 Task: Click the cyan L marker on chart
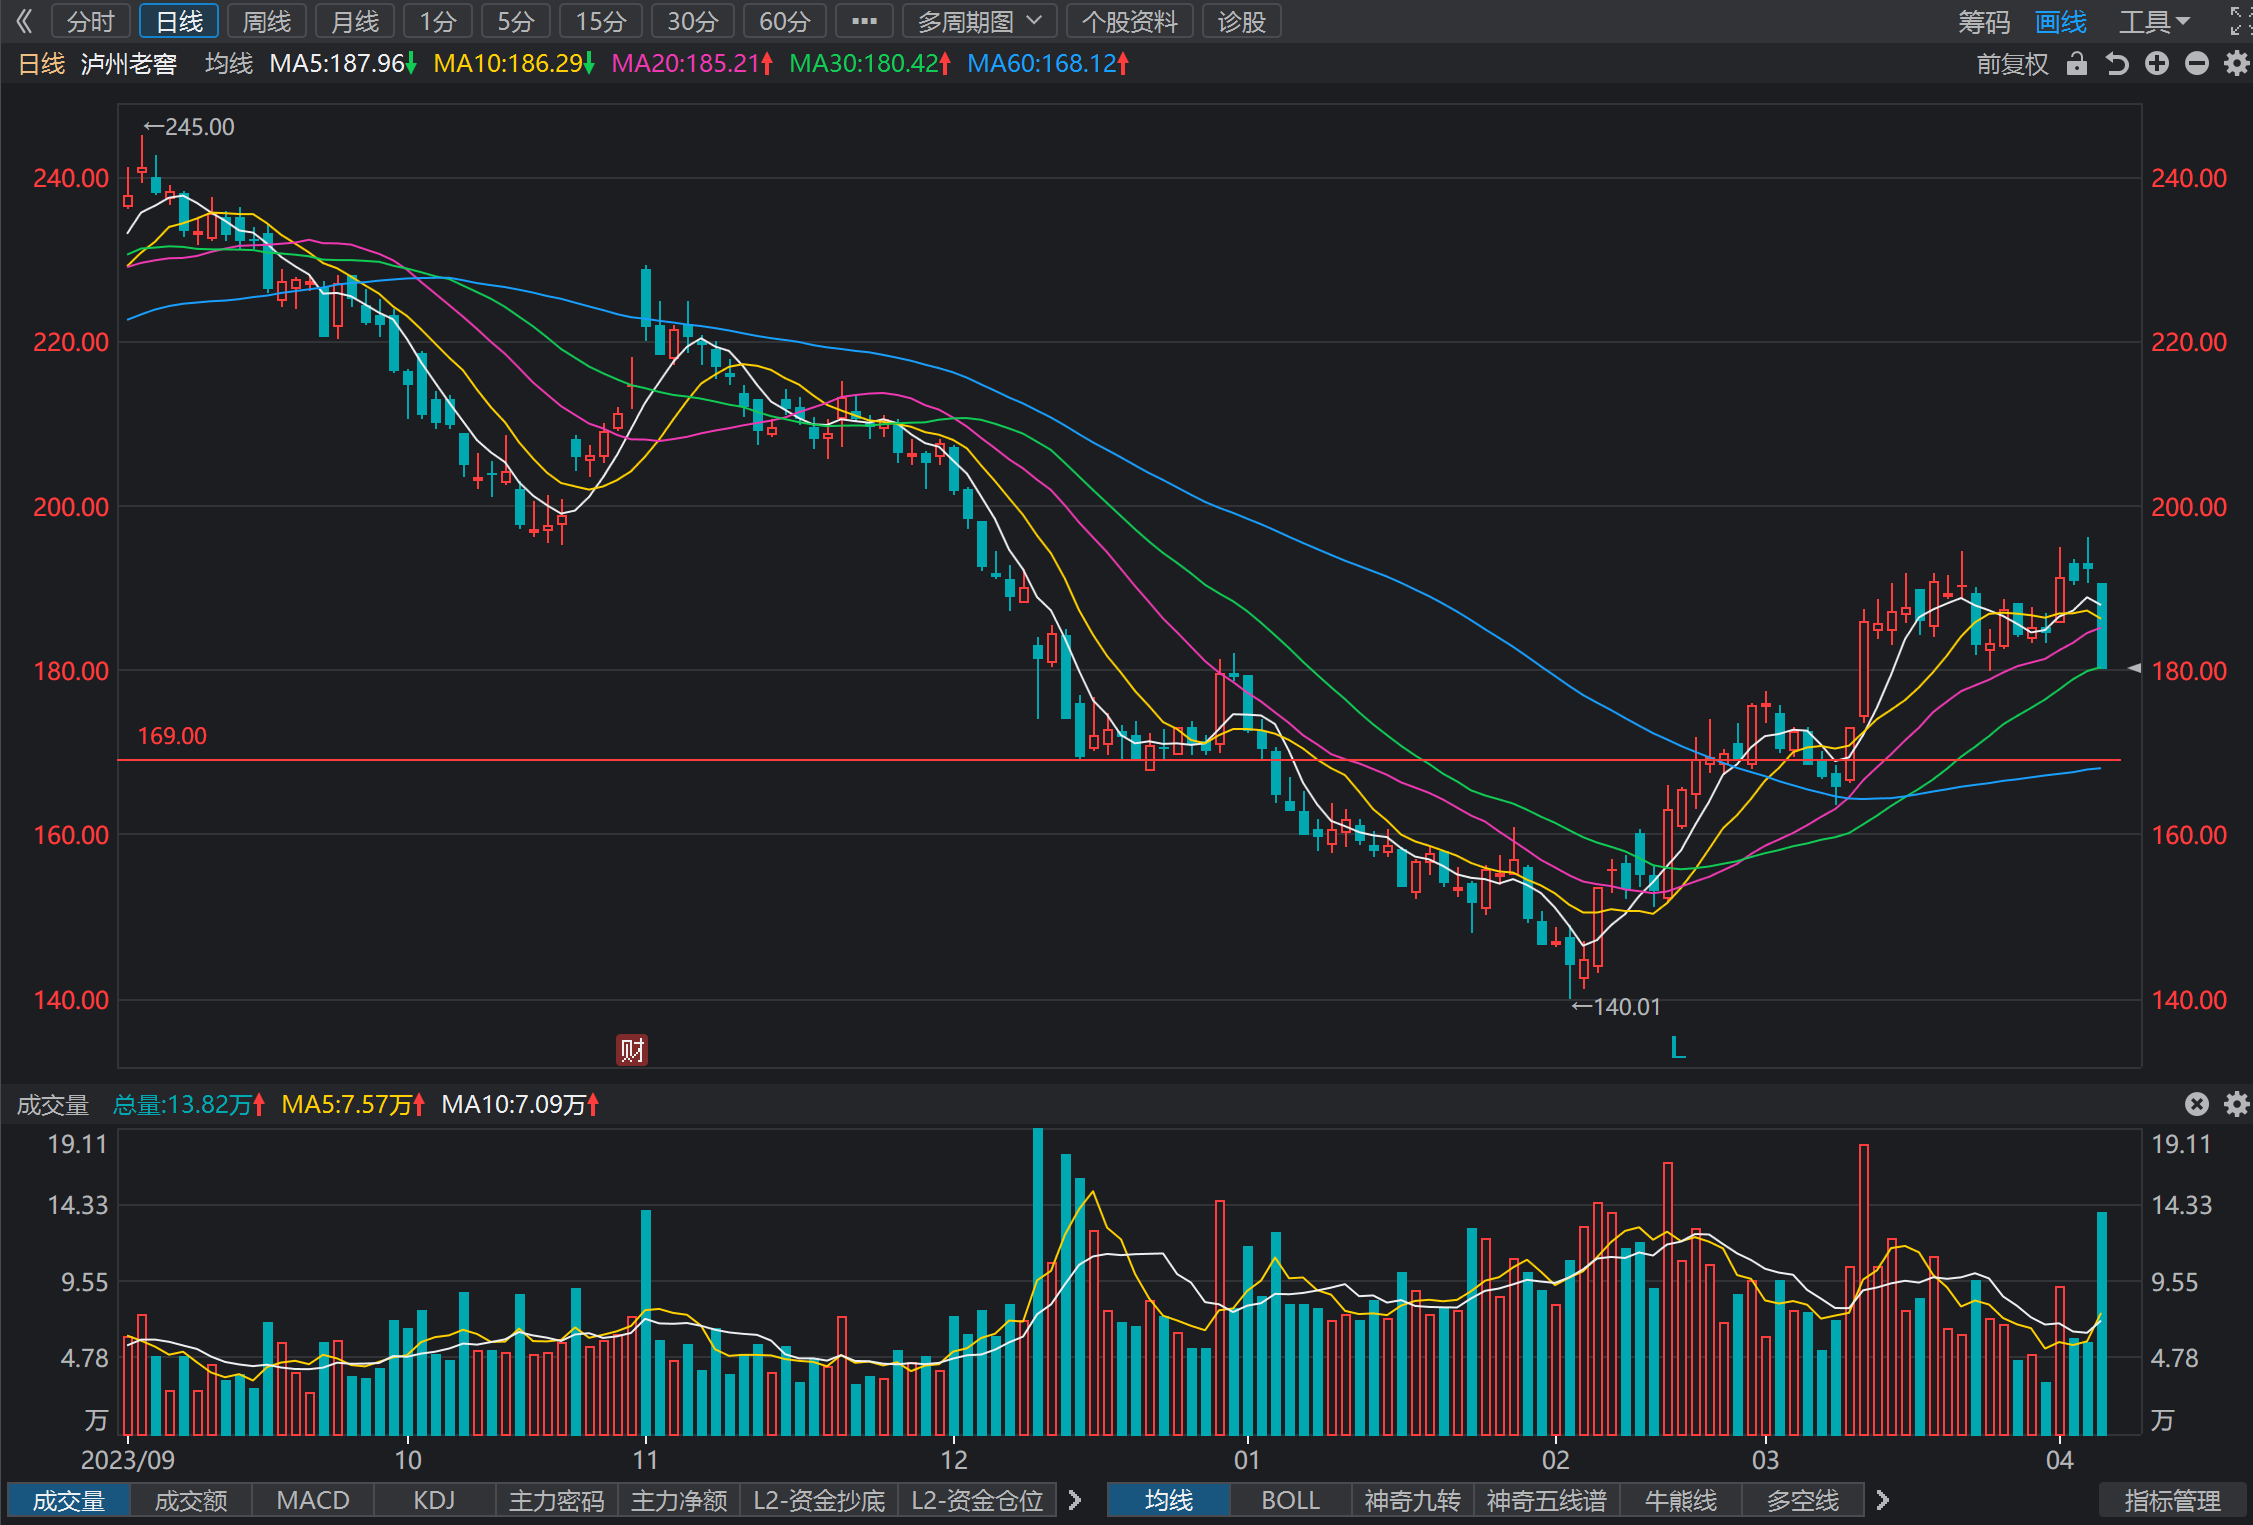(1678, 1047)
